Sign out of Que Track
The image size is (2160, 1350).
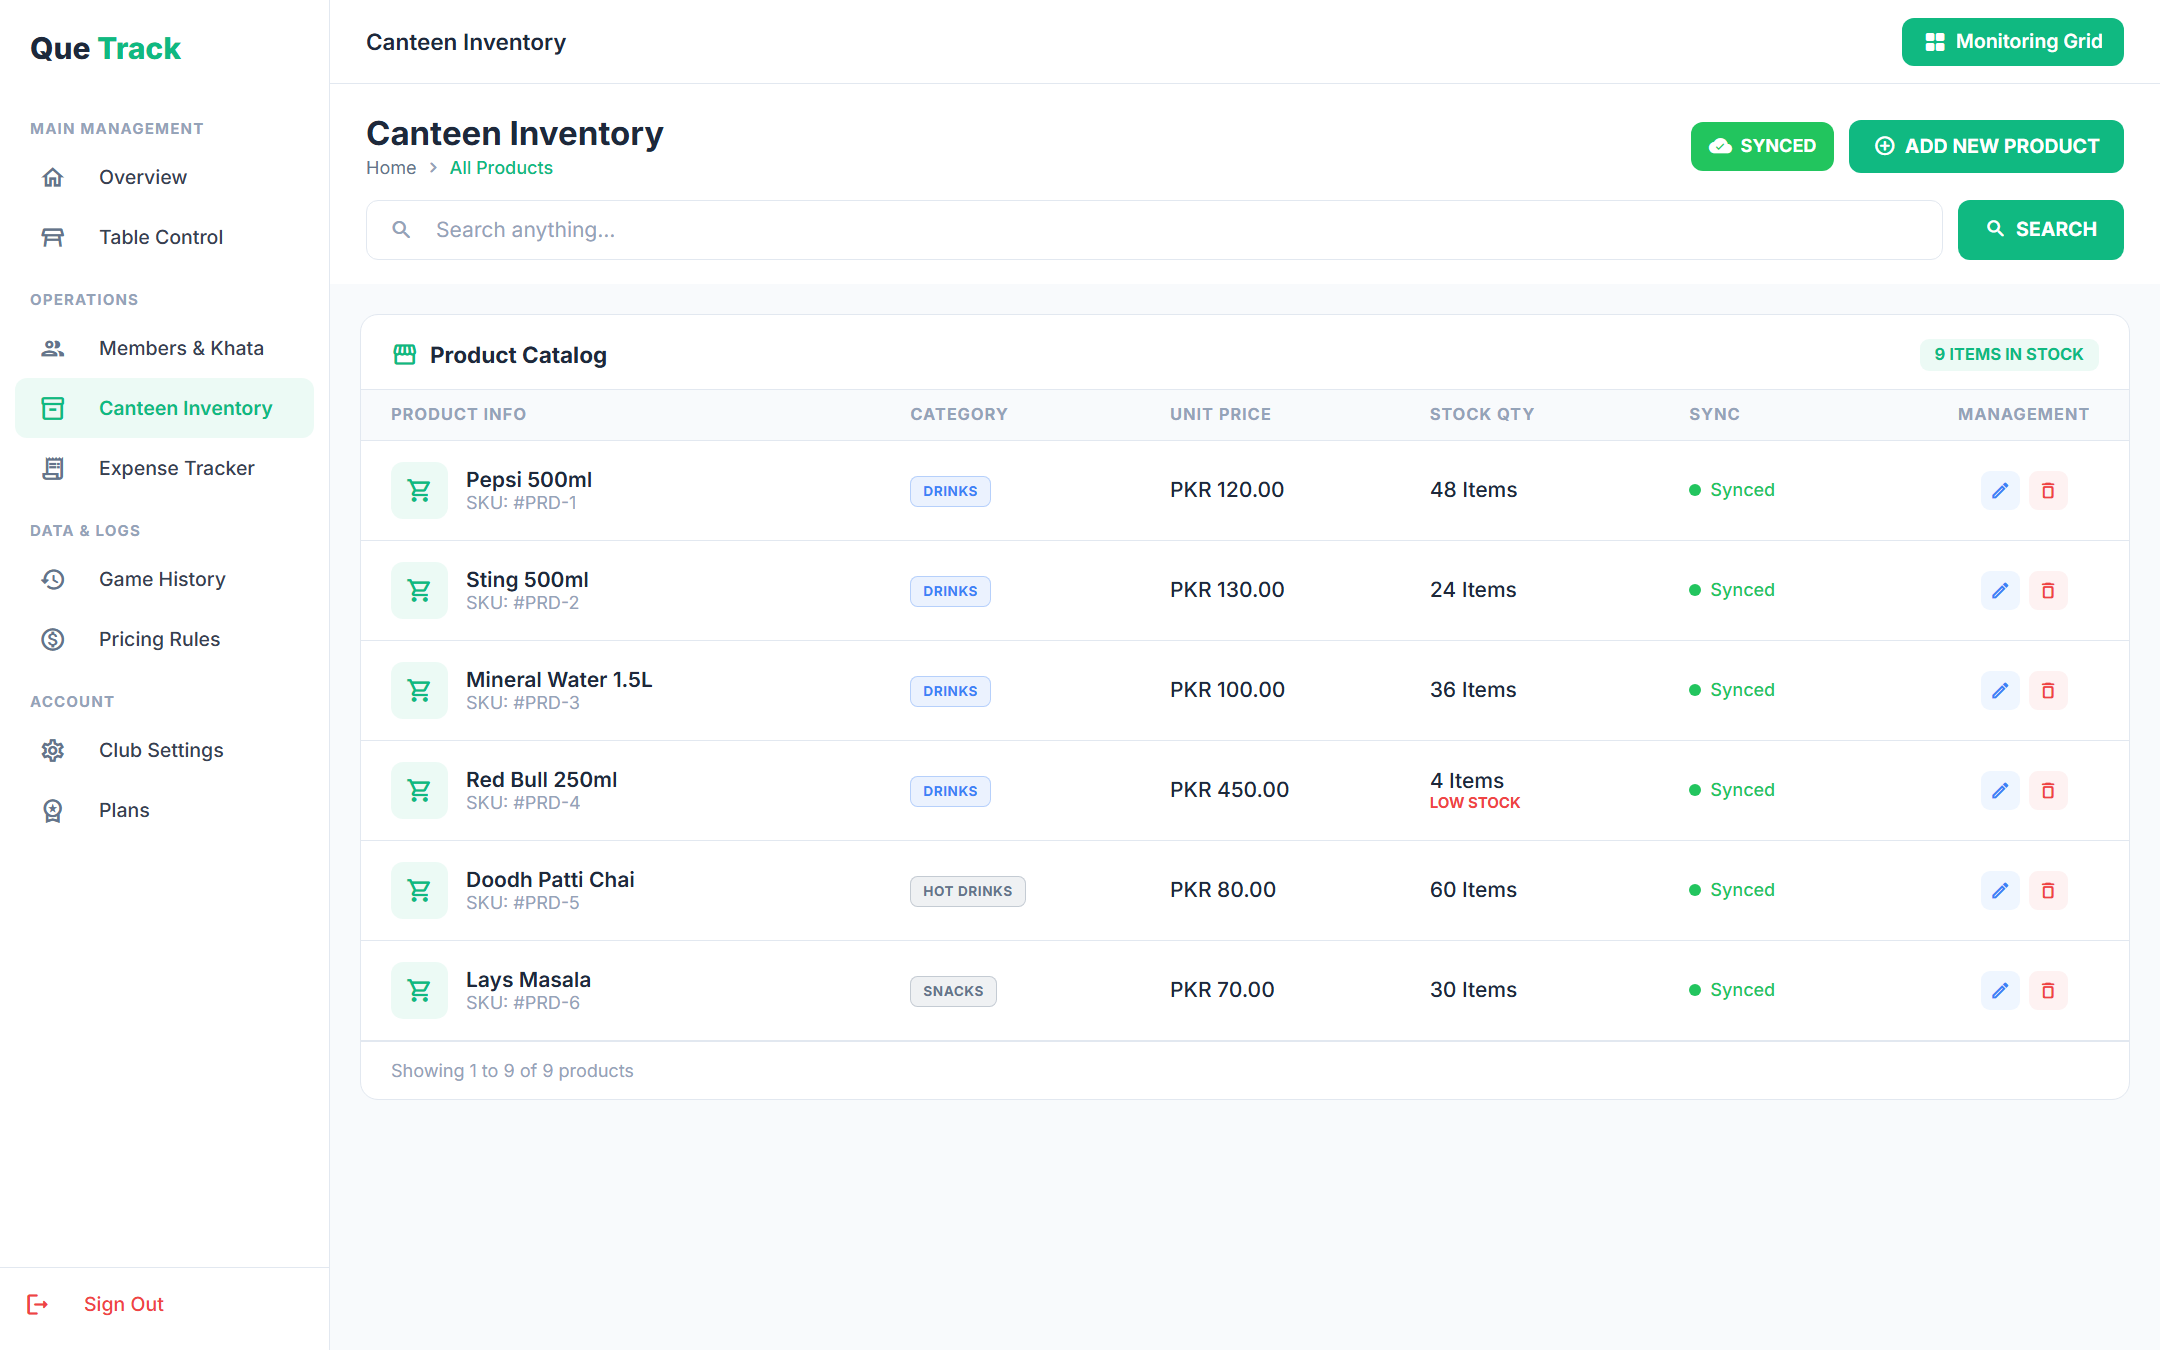pos(95,1304)
